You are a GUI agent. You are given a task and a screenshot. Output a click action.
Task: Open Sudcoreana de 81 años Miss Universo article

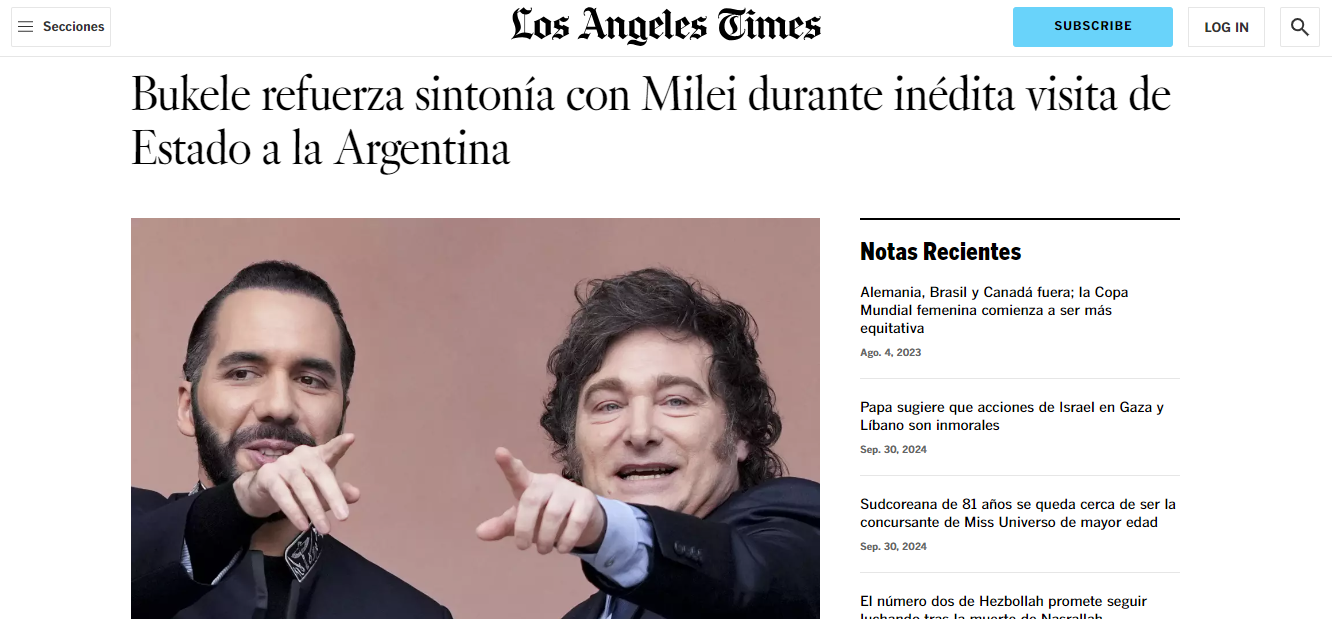[x=1018, y=513]
